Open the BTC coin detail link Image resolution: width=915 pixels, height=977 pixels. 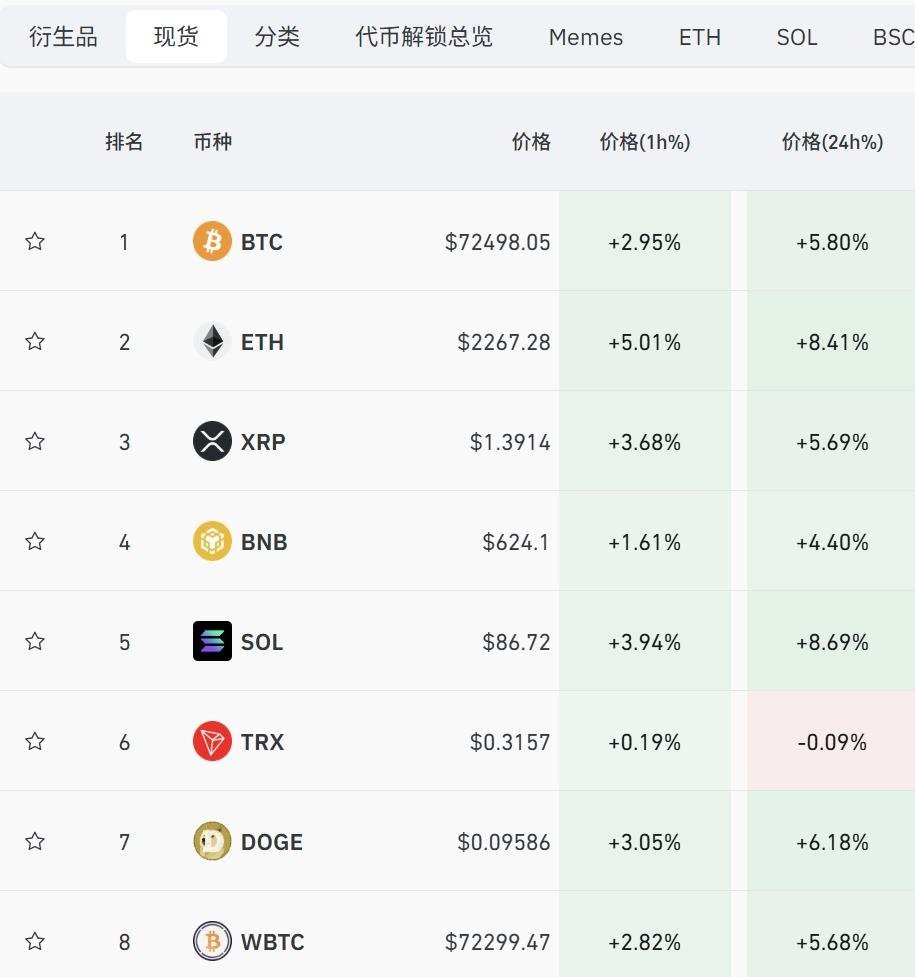click(261, 241)
